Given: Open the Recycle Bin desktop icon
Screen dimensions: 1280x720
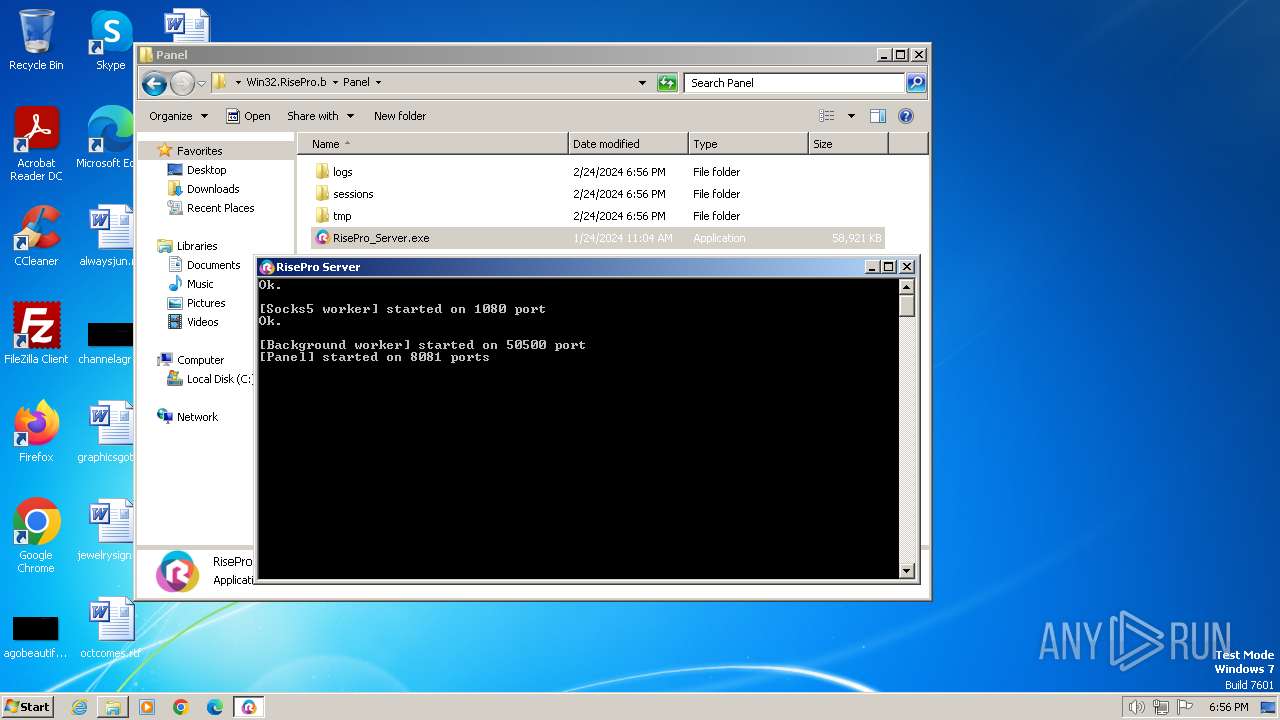Looking at the screenshot, I should [x=36, y=40].
